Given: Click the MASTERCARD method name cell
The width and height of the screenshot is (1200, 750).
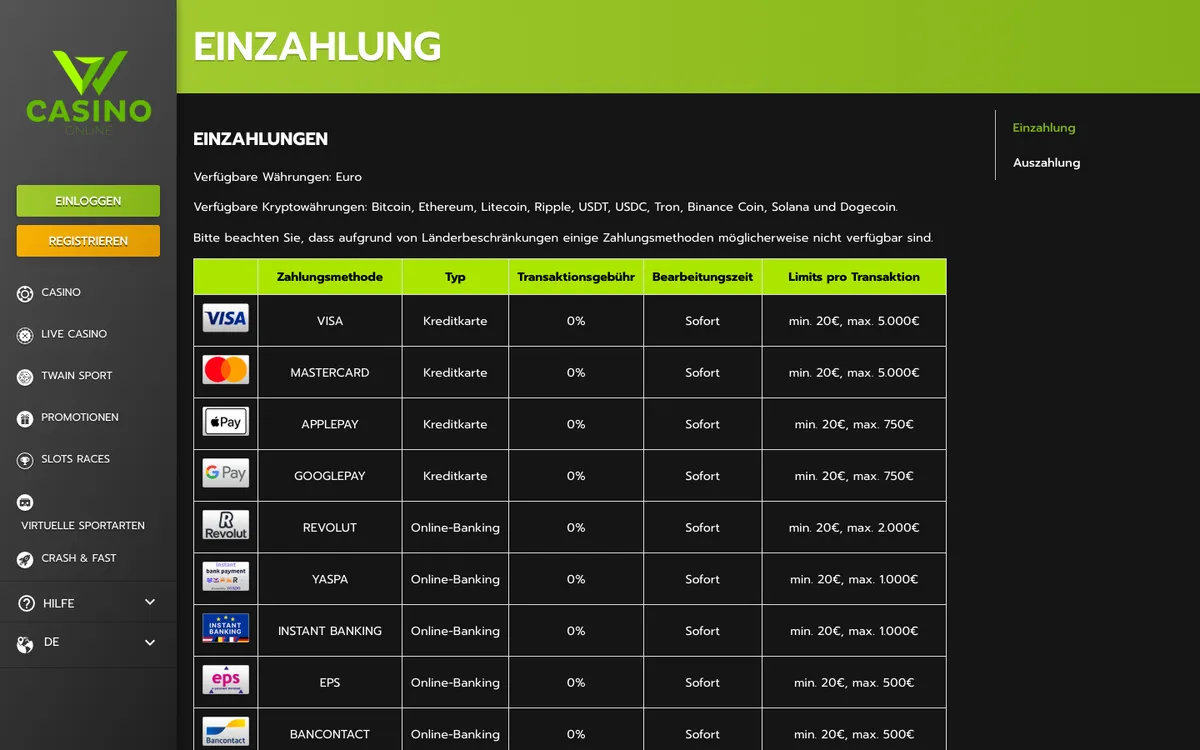Looking at the screenshot, I should 330,373.
